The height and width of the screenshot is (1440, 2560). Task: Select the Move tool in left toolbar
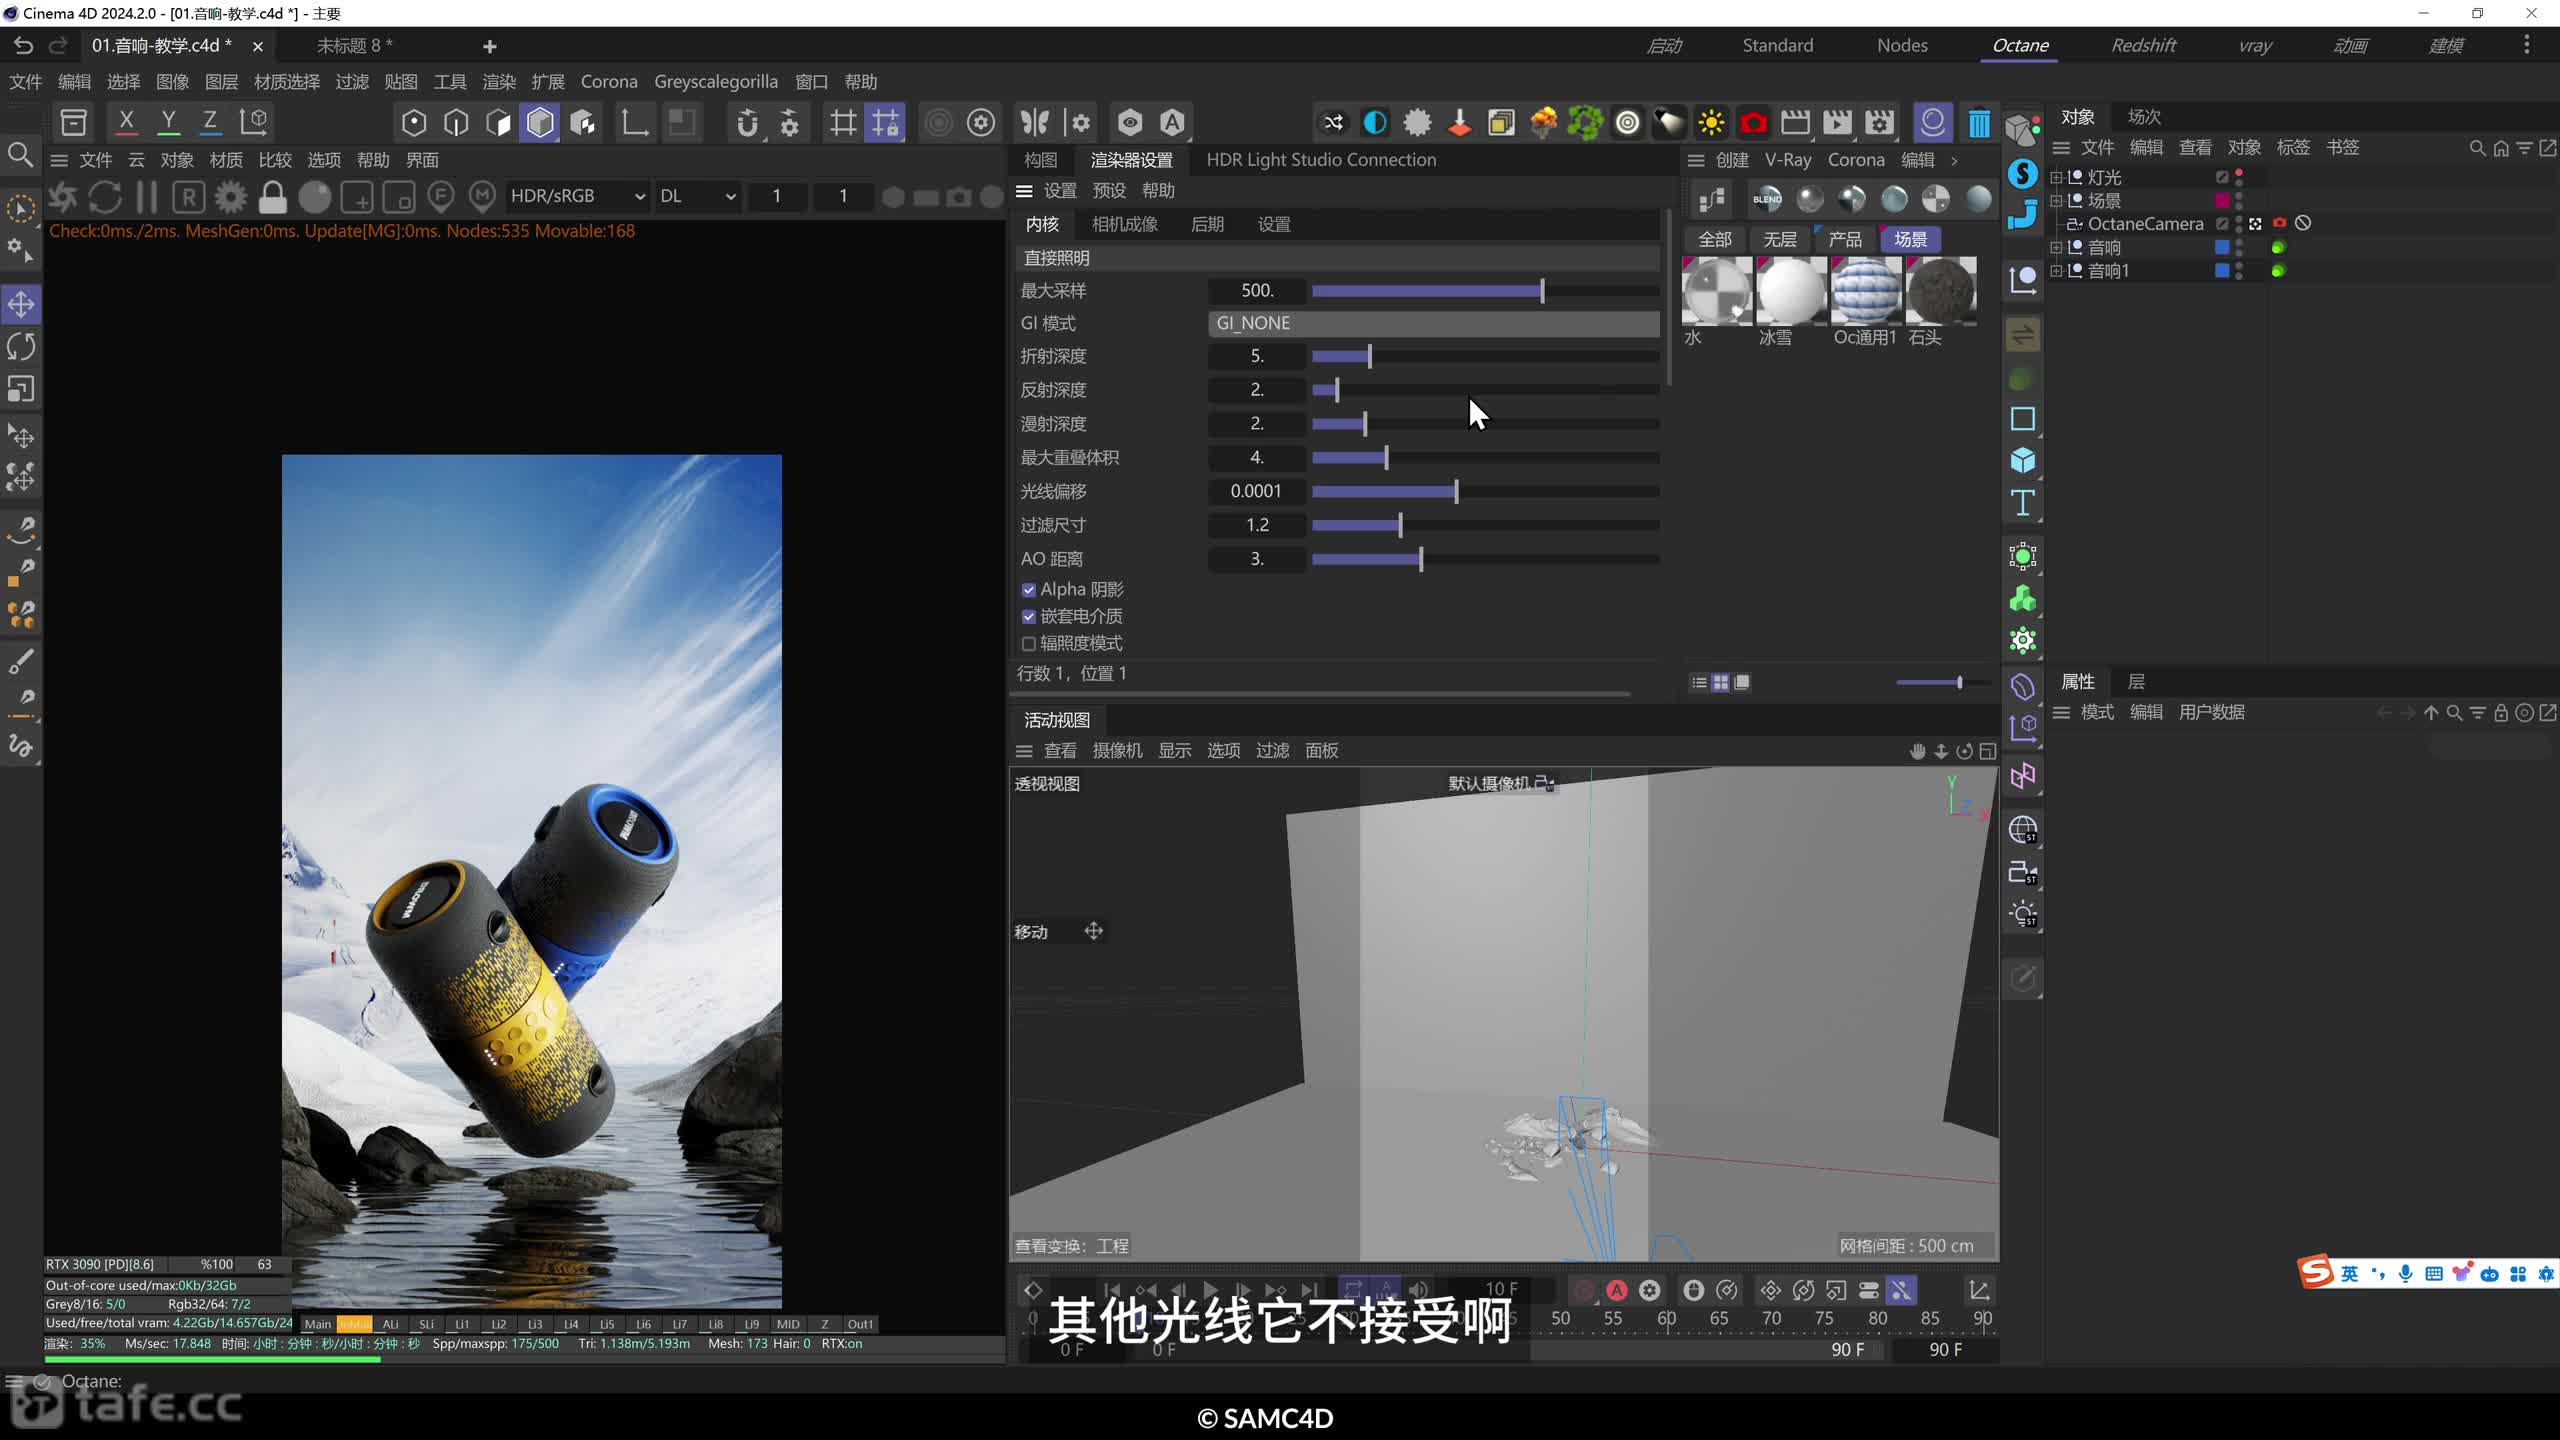21,304
